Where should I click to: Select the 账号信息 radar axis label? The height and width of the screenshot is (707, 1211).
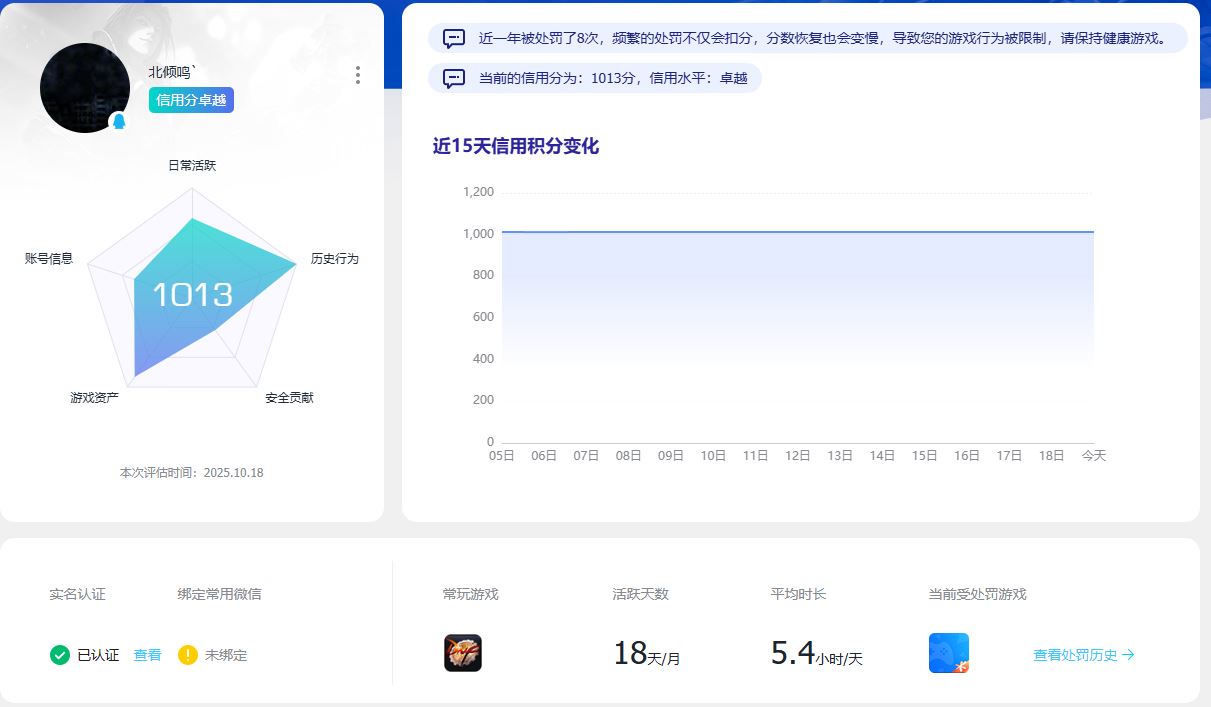point(49,258)
